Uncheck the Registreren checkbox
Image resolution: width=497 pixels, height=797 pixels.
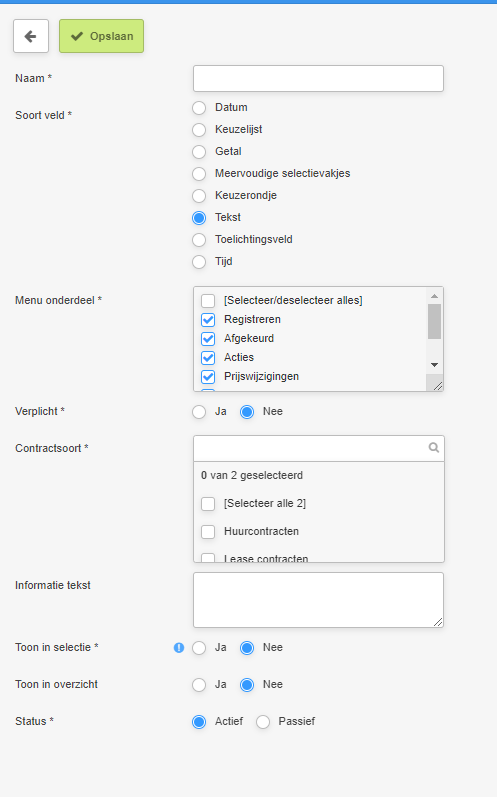click(208, 320)
